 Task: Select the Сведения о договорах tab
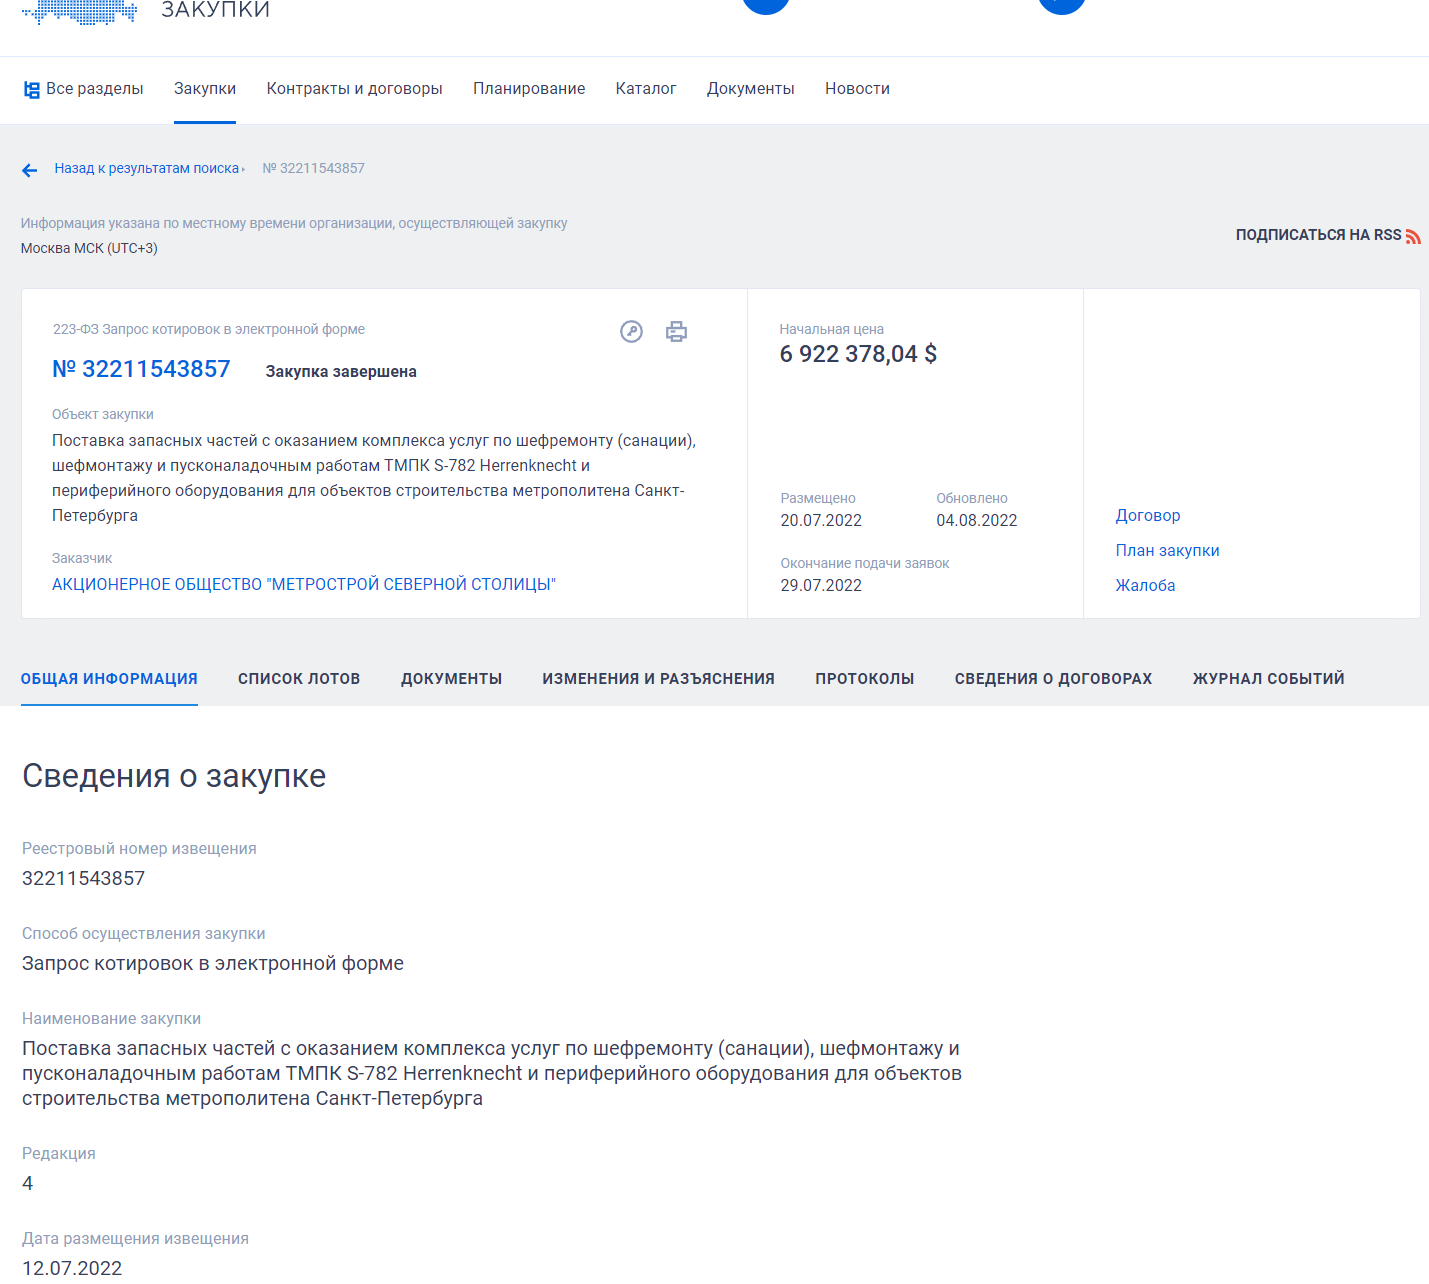pos(1053,679)
